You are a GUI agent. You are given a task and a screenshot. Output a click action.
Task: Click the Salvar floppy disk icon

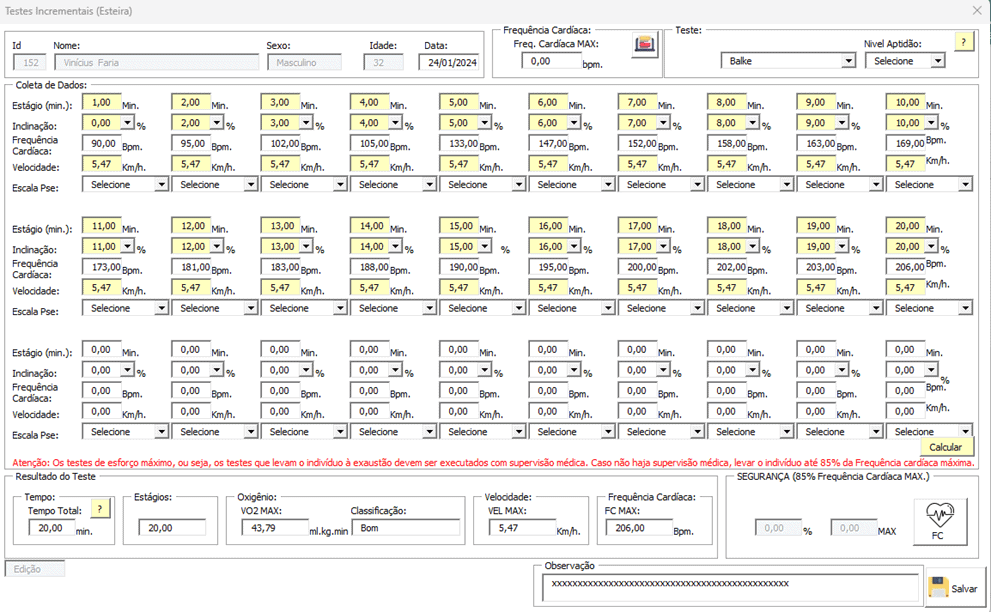pos(939,587)
